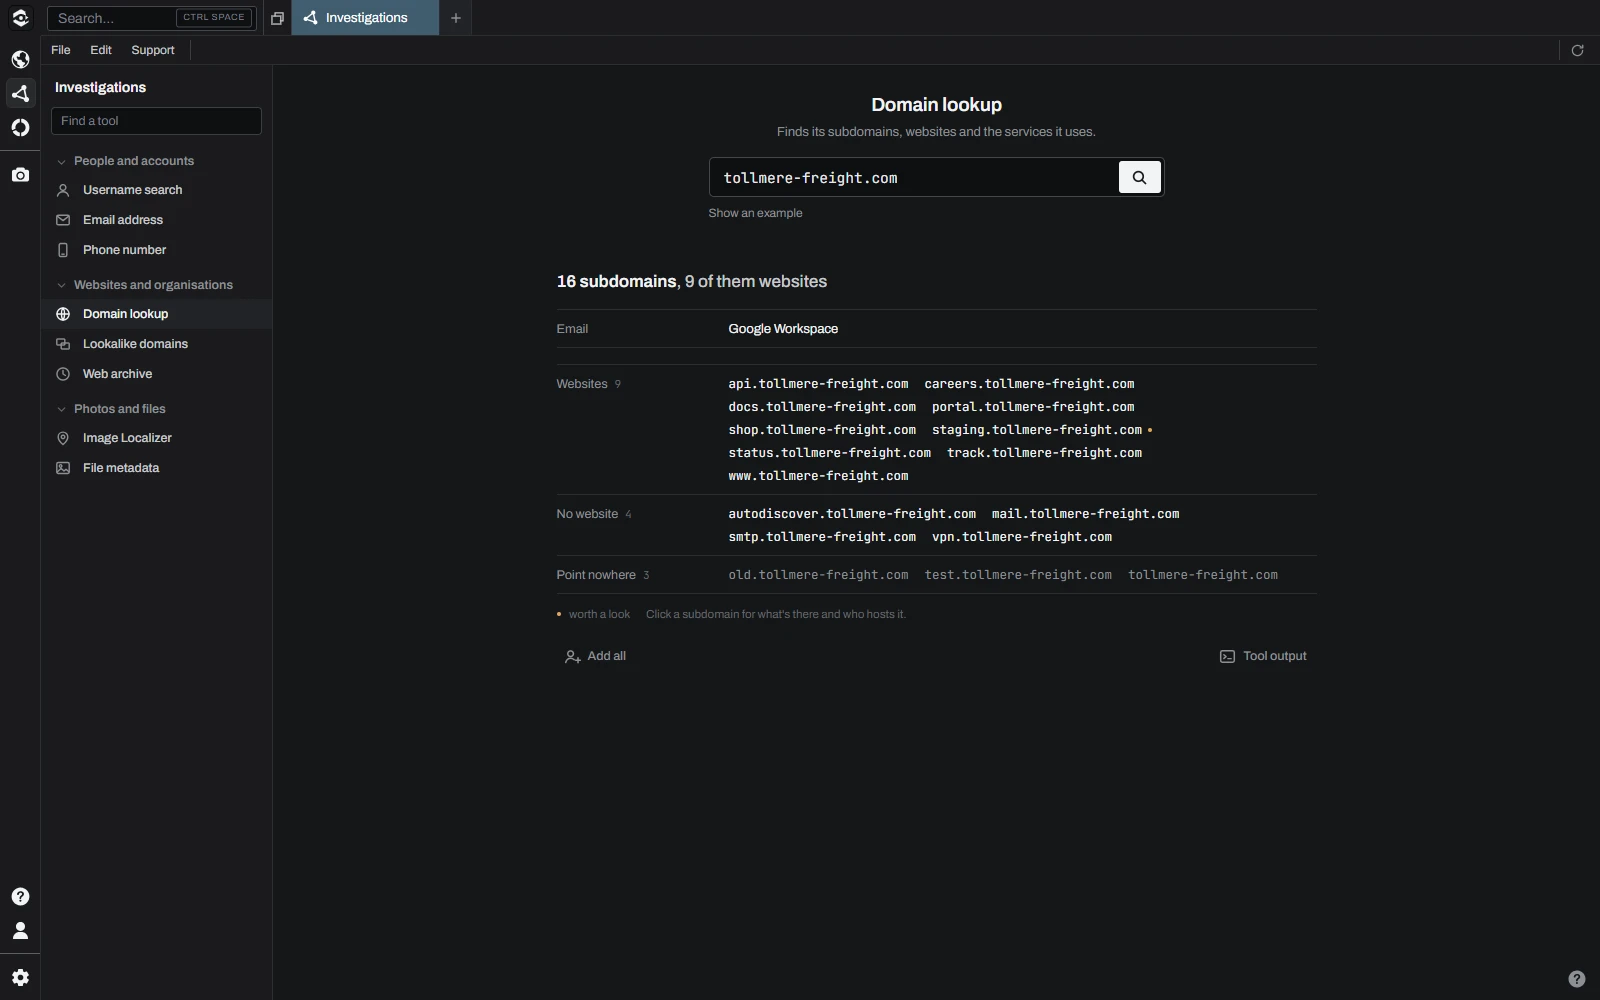1600x1000 pixels.
Task: Click the camera screenshot icon in left rail
Action: pyautogui.click(x=20, y=175)
